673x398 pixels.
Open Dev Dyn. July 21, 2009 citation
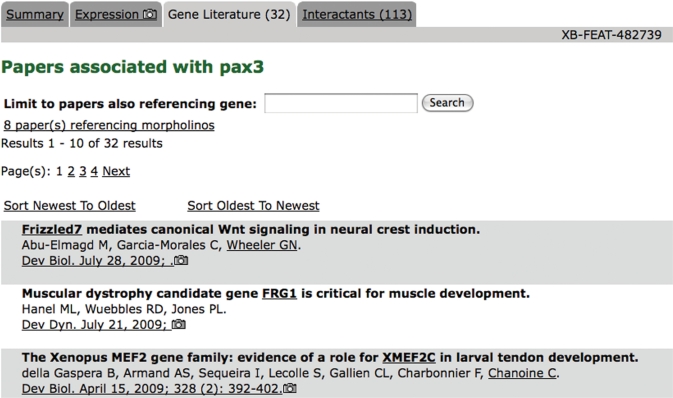point(96,325)
